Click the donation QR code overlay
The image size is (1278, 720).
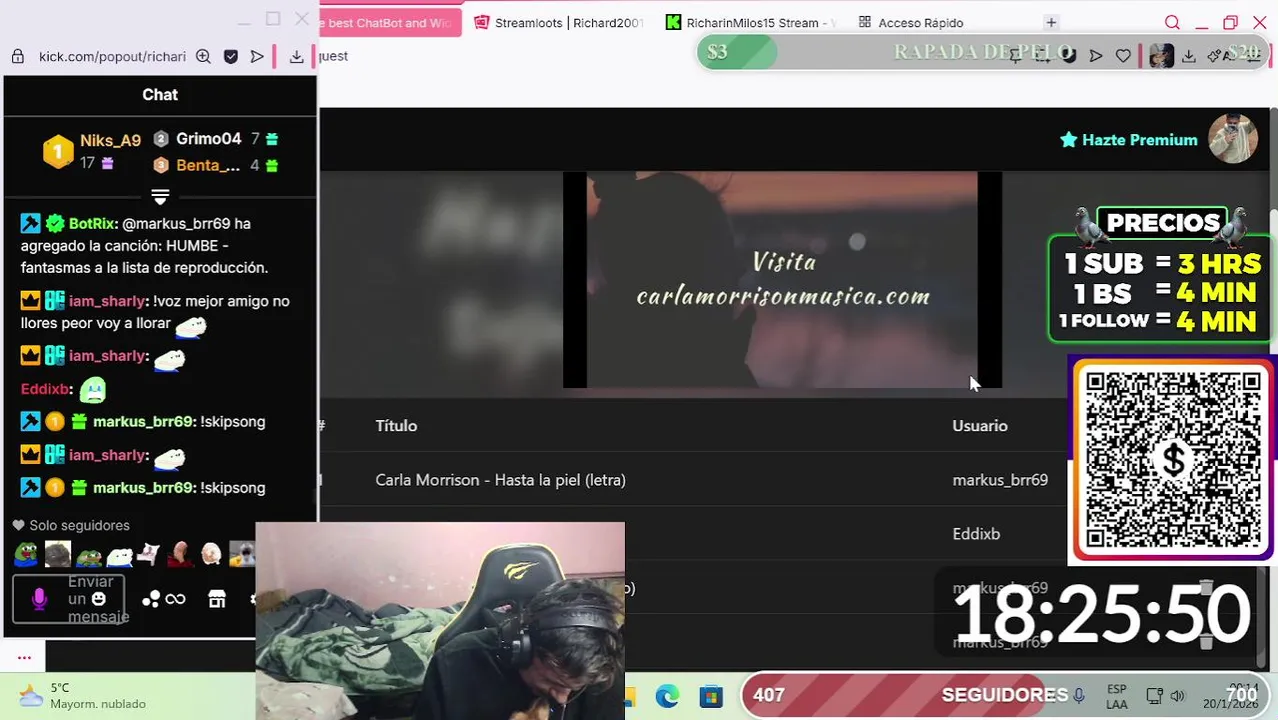(x=1173, y=460)
